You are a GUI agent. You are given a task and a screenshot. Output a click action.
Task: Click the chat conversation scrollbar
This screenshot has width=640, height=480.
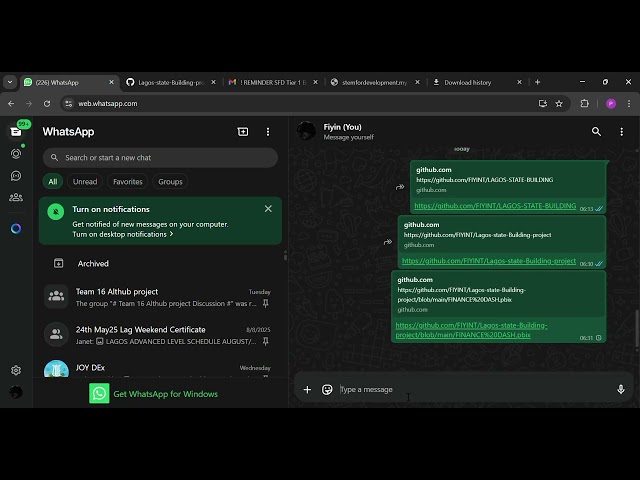click(637, 329)
